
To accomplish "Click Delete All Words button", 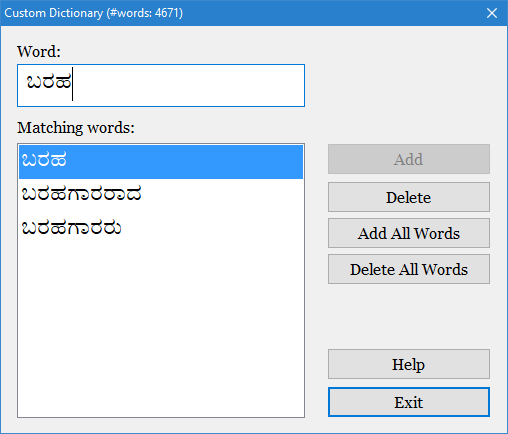I will pos(409,269).
